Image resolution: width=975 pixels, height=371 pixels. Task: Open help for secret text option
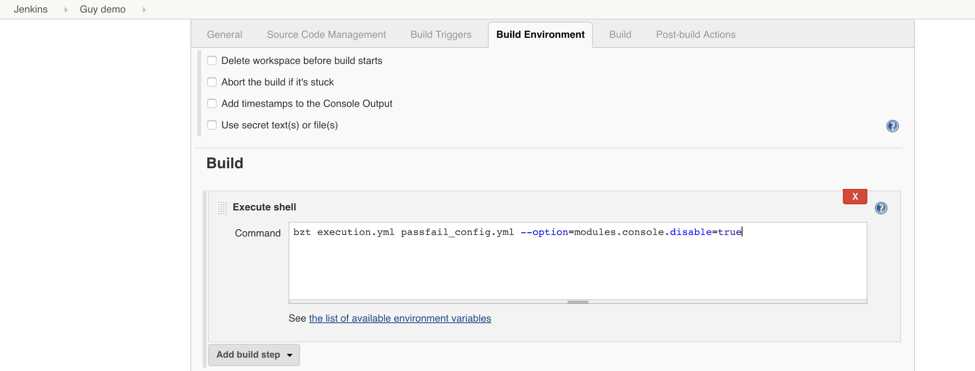[892, 126]
